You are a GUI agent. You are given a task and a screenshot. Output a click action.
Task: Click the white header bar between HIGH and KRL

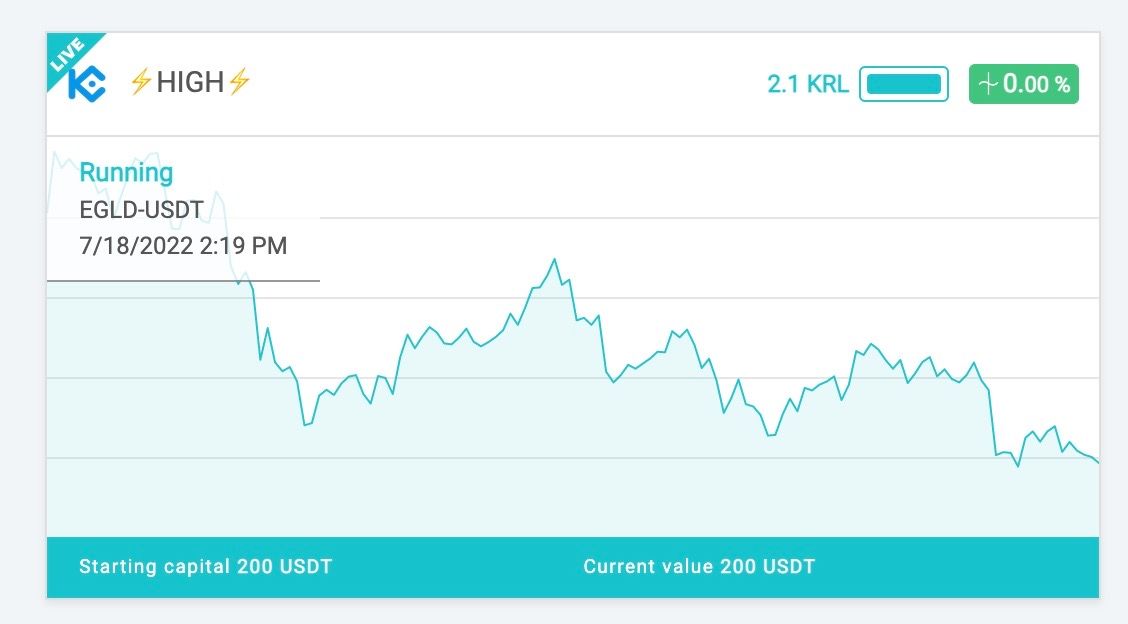[504, 84]
